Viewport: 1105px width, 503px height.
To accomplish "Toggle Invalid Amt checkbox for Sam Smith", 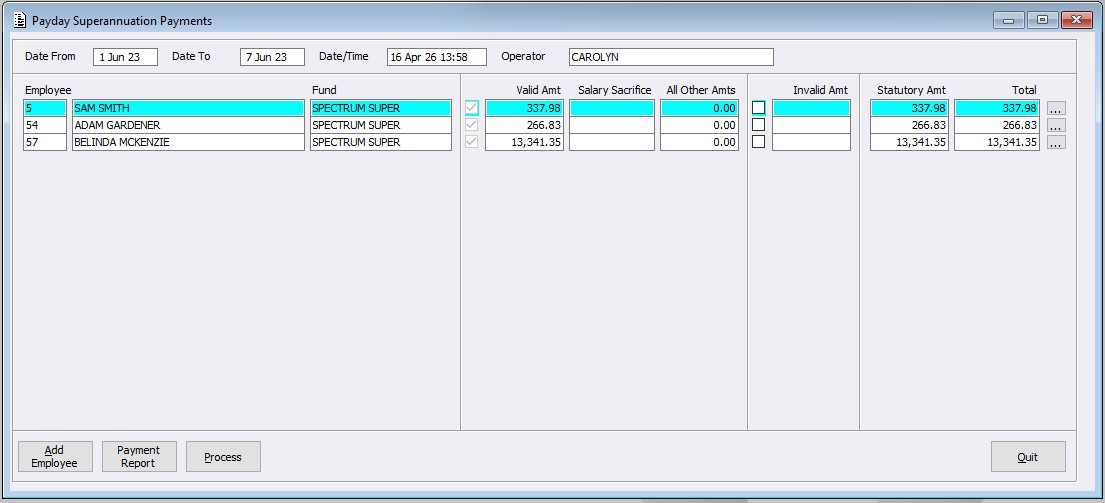I will pos(758,108).
